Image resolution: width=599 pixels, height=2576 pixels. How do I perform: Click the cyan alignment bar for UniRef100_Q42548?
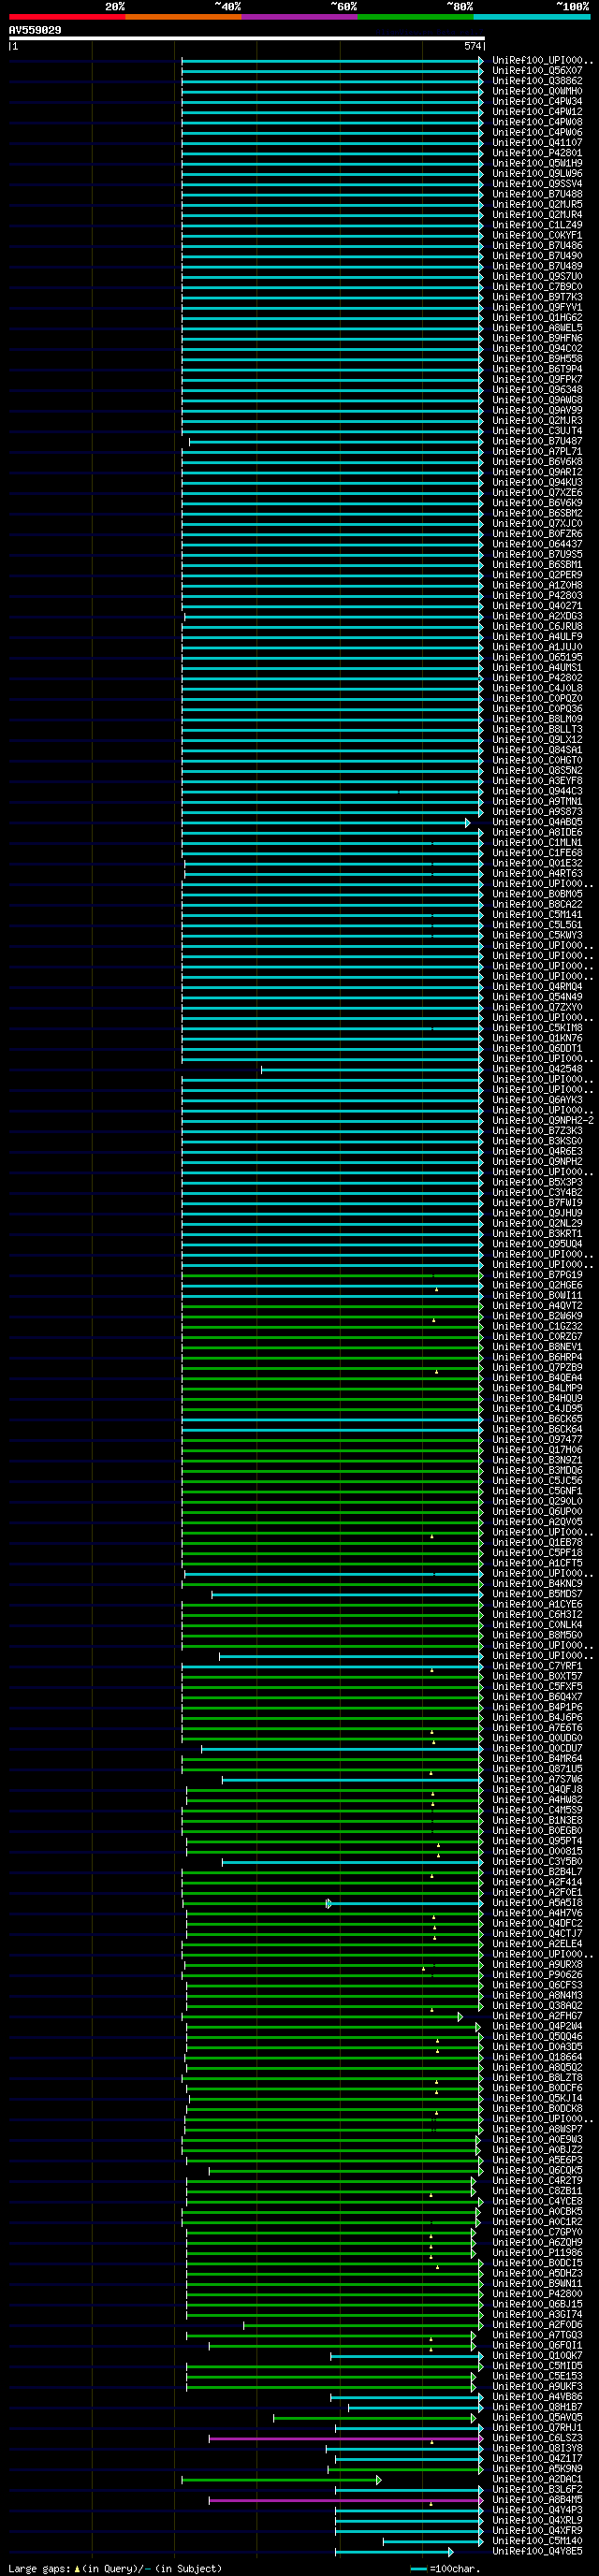[x=372, y=1069]
